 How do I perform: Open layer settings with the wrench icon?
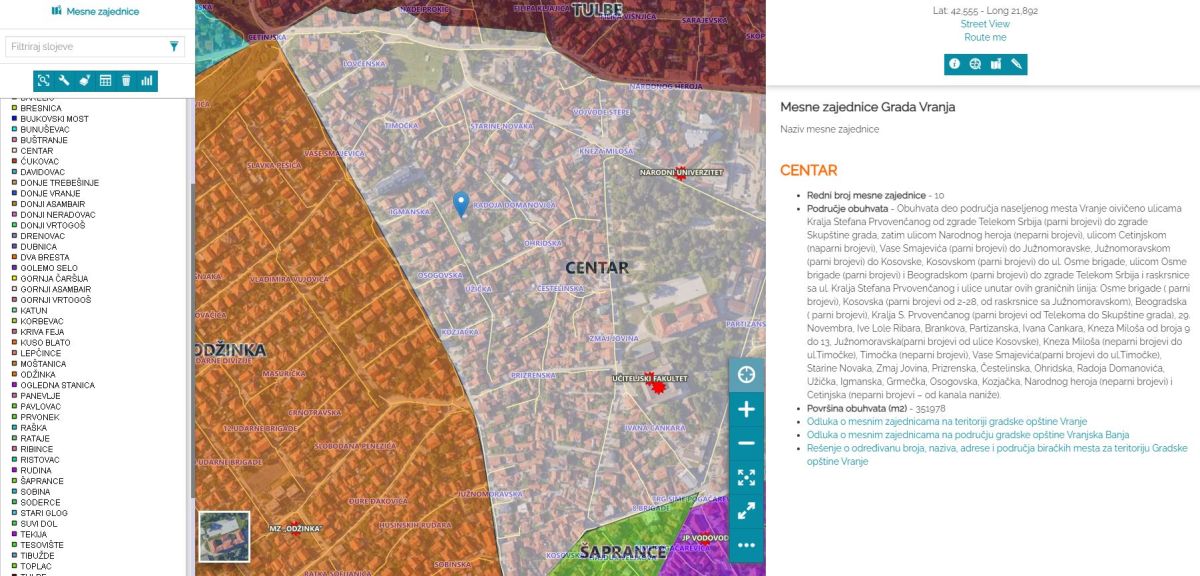point(64,81)
